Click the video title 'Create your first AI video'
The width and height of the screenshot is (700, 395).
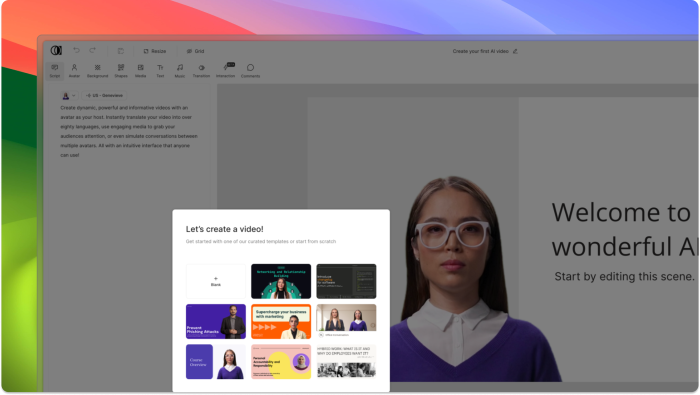(x=480, y=51)
